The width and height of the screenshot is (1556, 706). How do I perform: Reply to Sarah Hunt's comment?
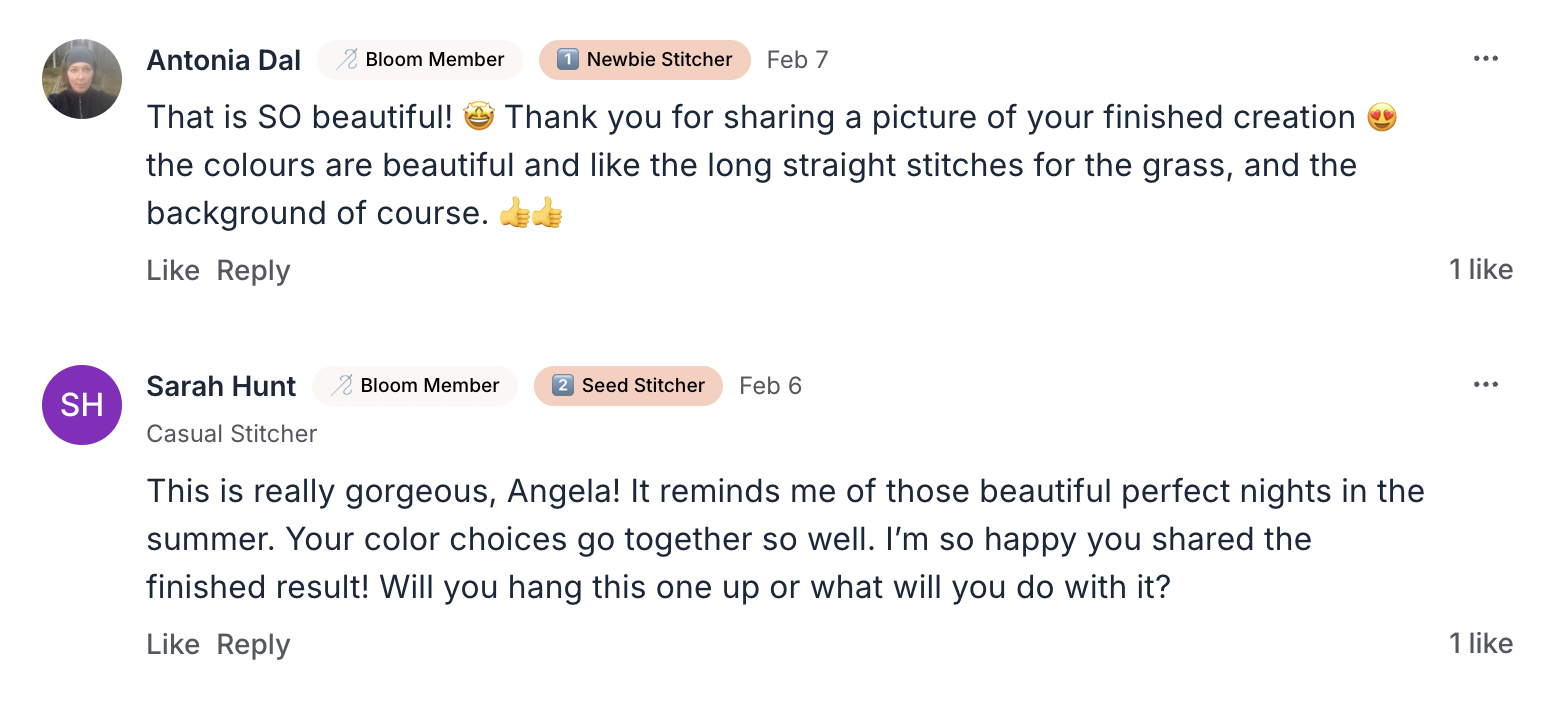coord(252,644)
